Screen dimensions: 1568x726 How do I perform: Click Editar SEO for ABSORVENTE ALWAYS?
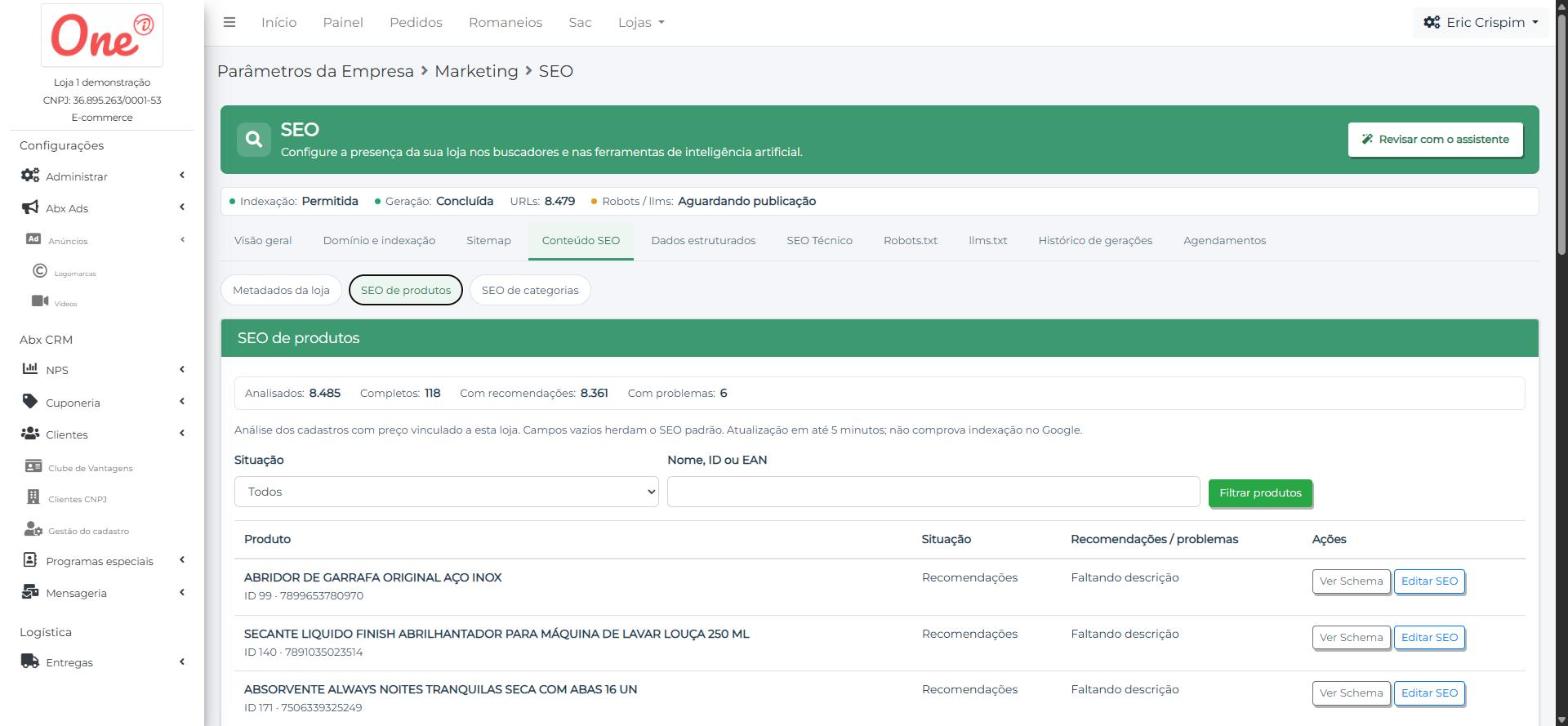point(1429,693)
